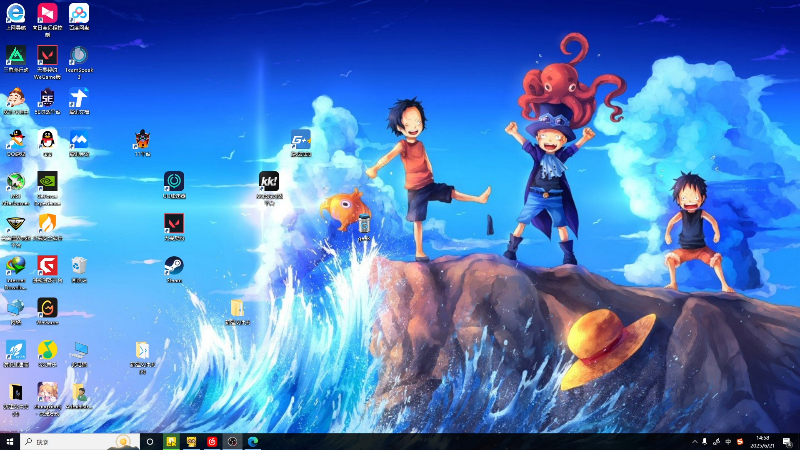
Task: Expand the hidden system tray icons chevron
Action: pos(694,442)
